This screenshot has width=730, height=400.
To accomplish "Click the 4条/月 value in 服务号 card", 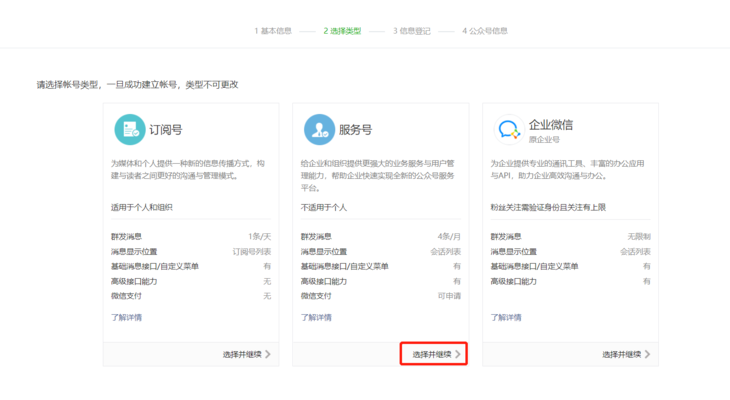I will 449,237.
